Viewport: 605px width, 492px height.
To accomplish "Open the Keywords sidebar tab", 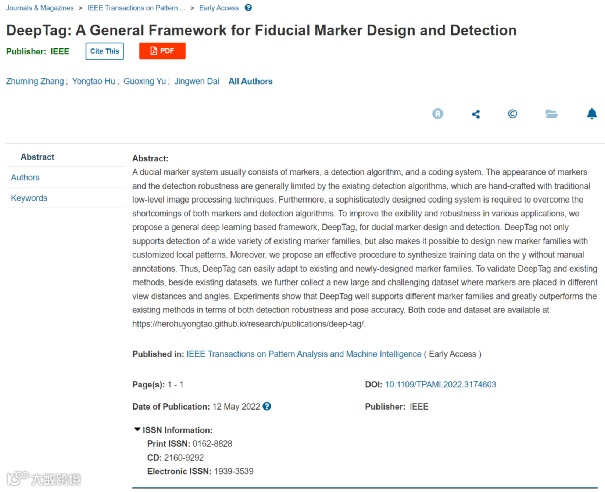I will (29, 198).
